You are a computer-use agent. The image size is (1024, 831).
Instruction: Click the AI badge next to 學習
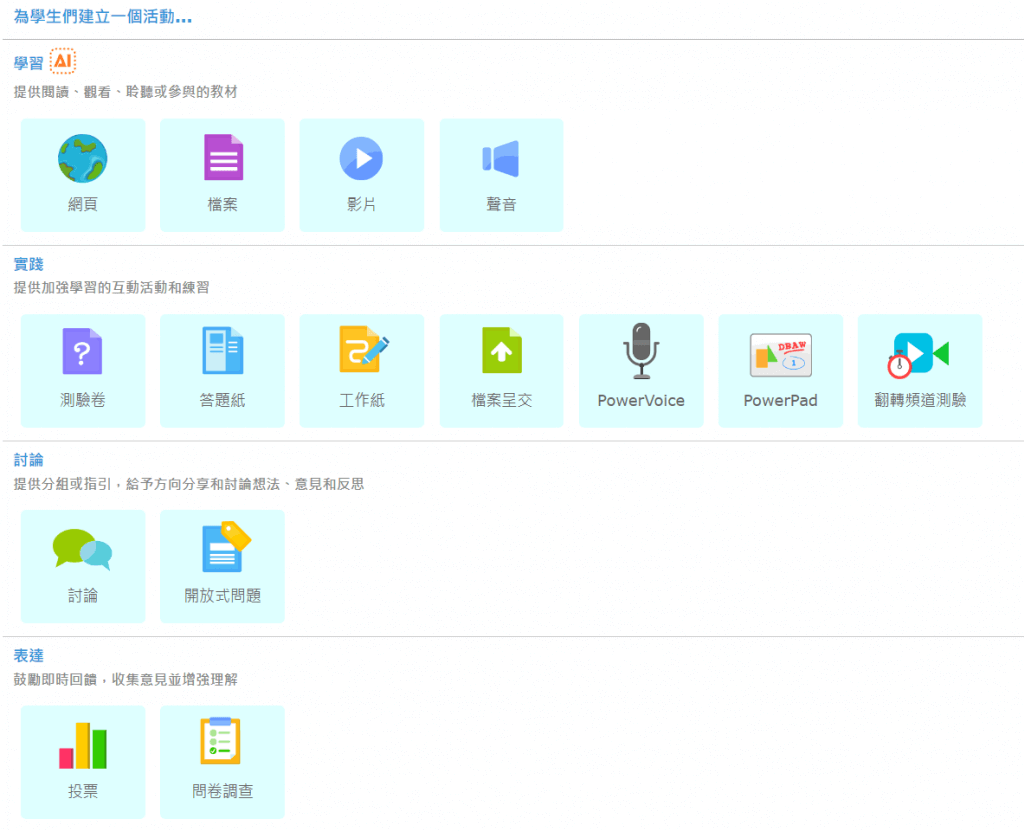[62, 61]
